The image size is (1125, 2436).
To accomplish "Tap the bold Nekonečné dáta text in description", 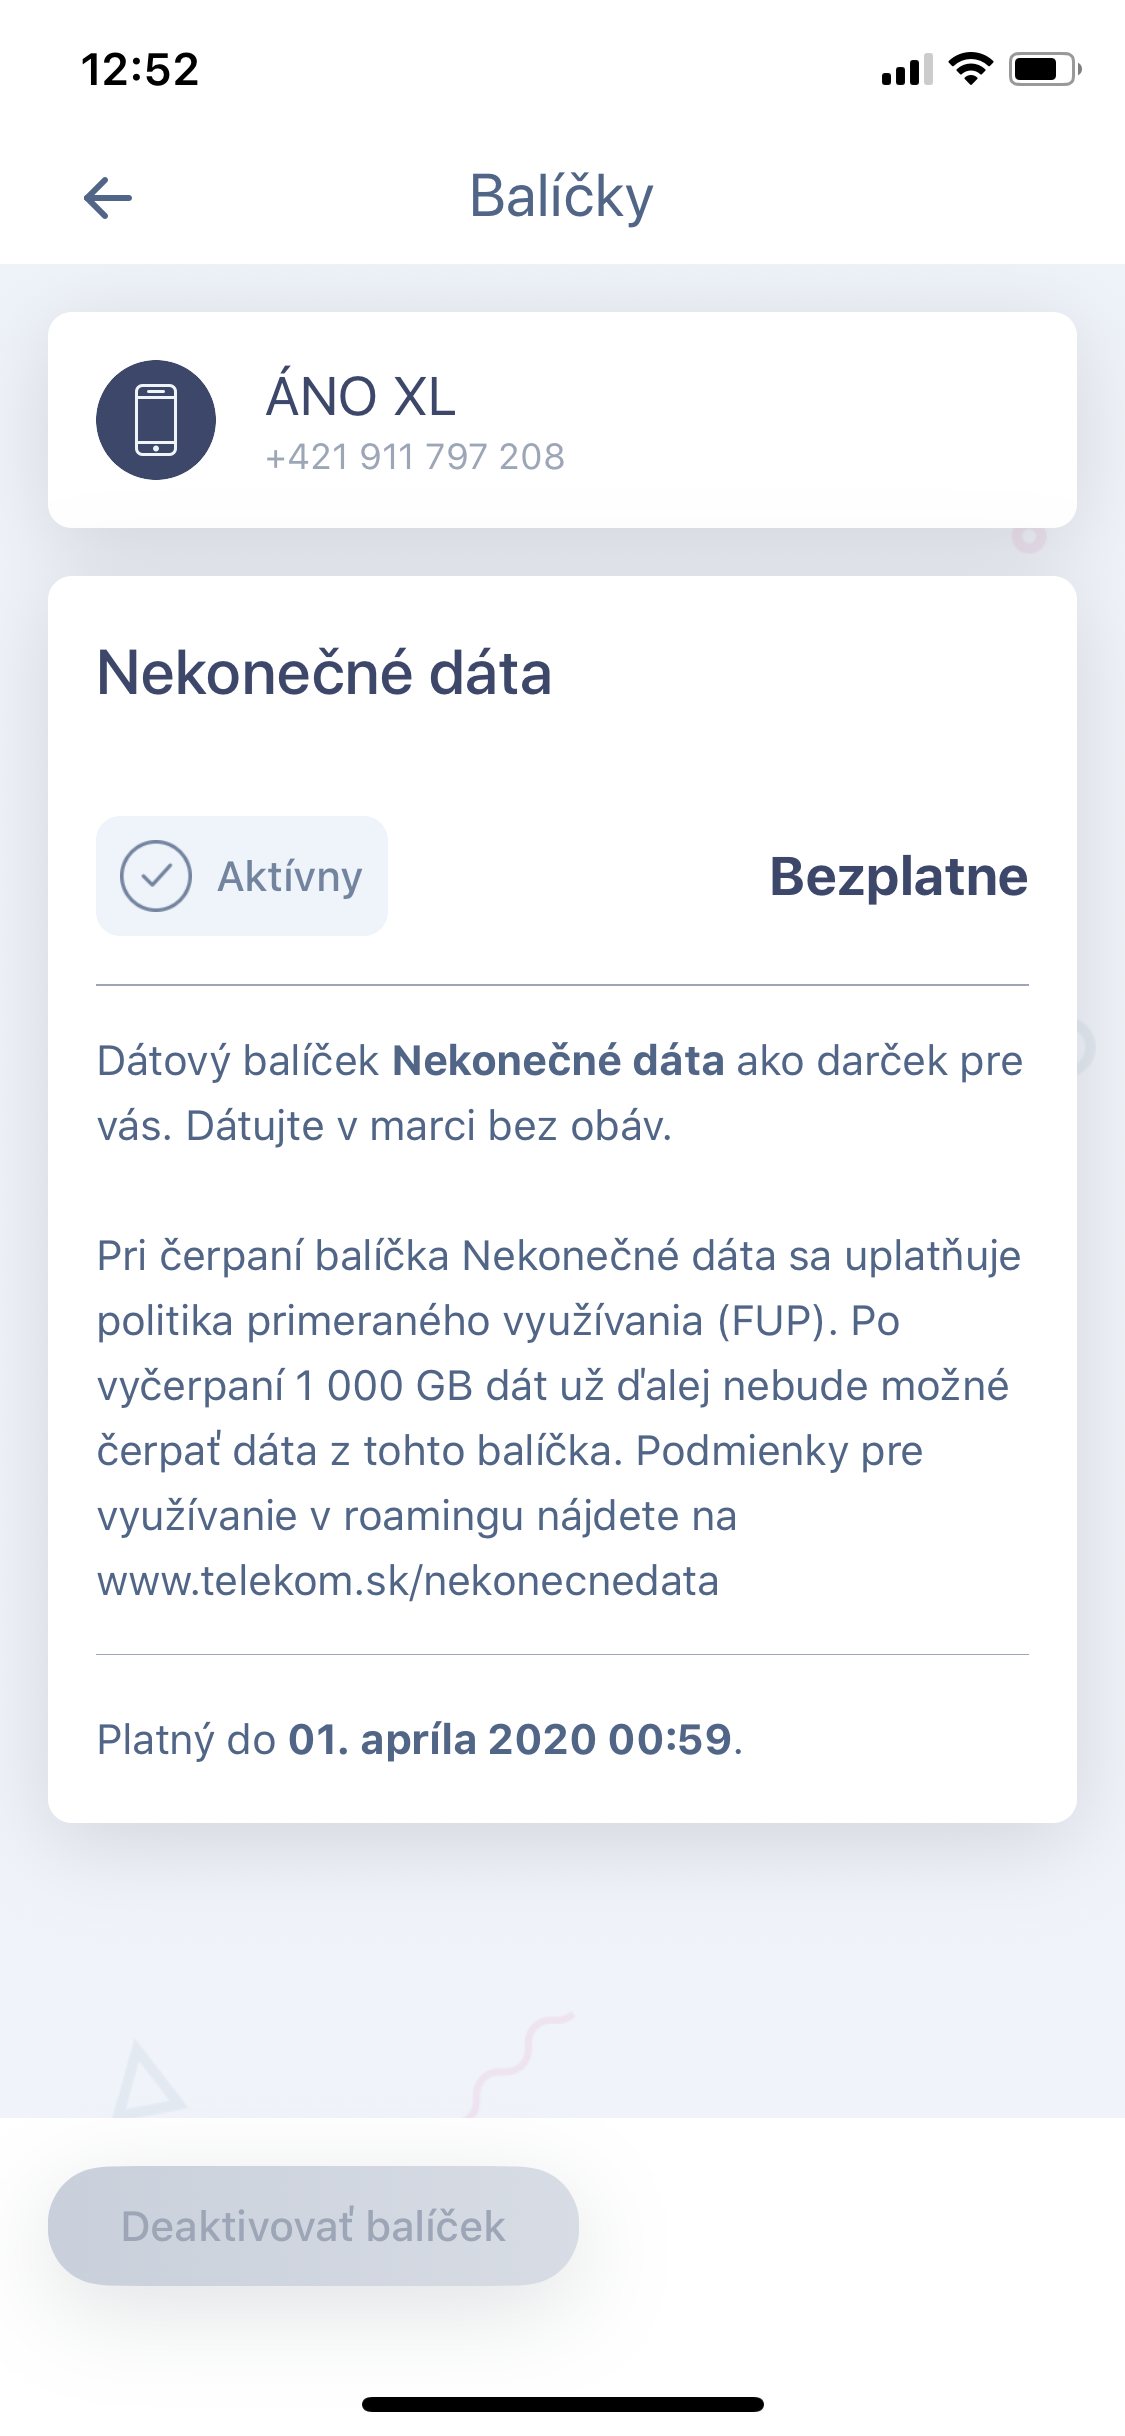I will point(558,1061).
